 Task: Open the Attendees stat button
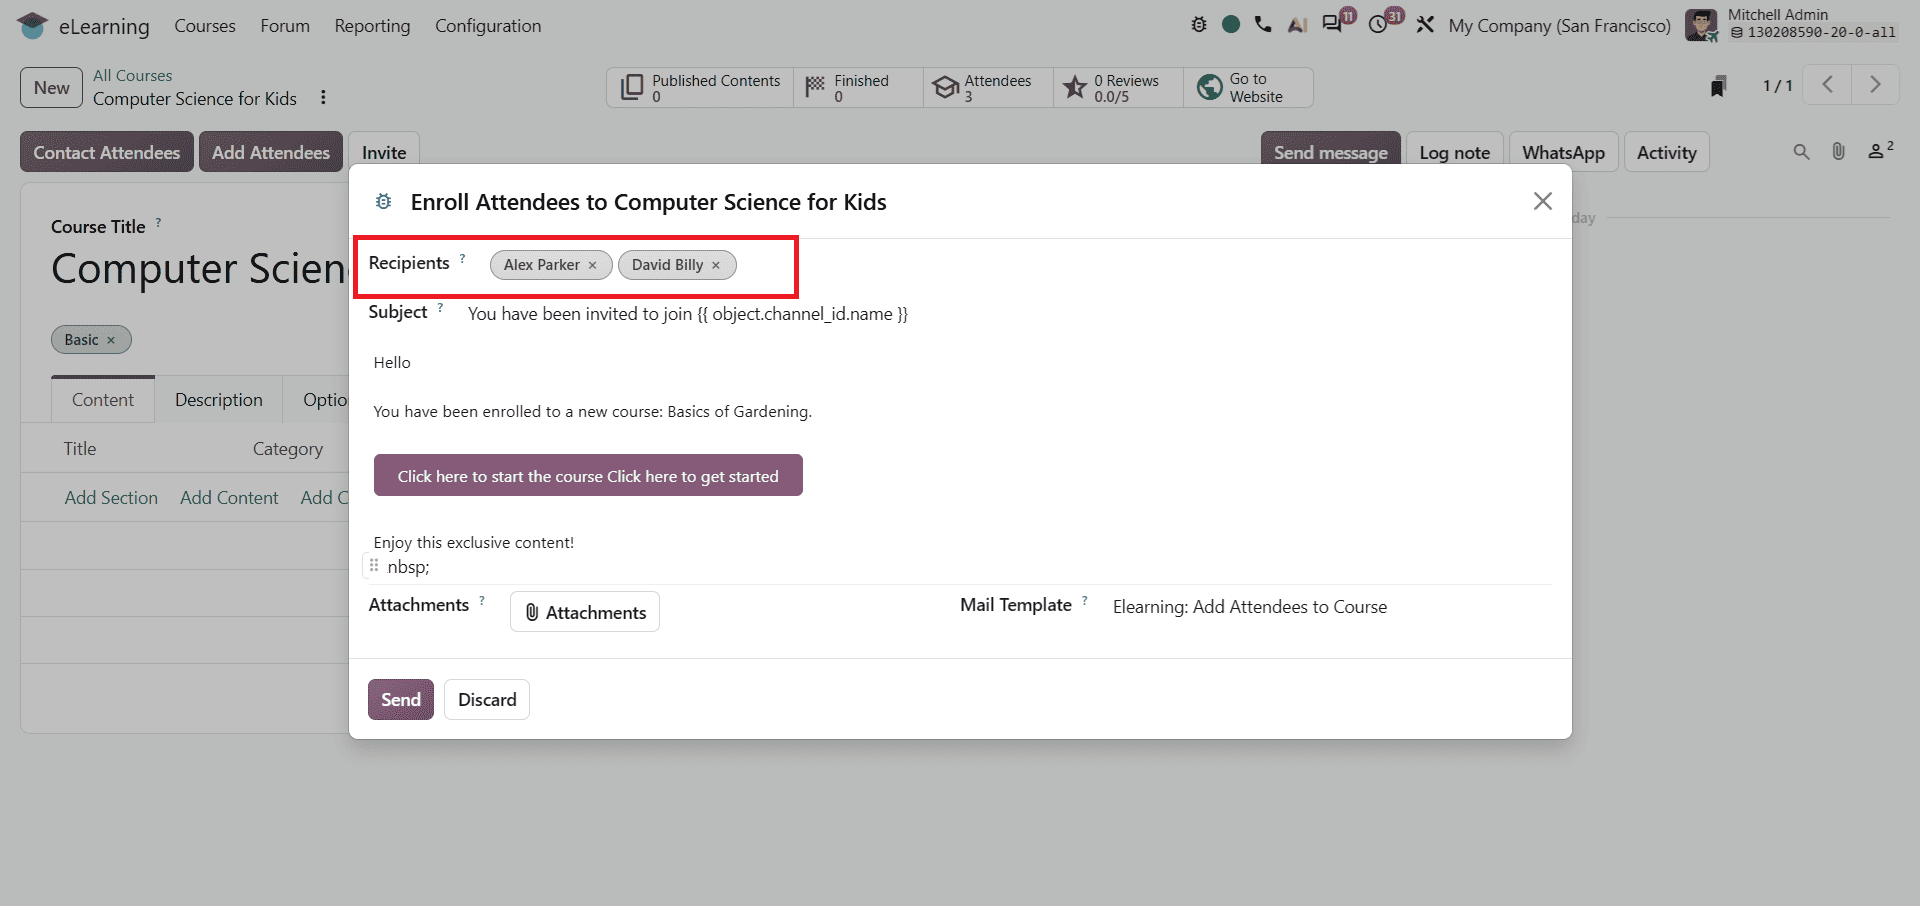coord(988,88)
